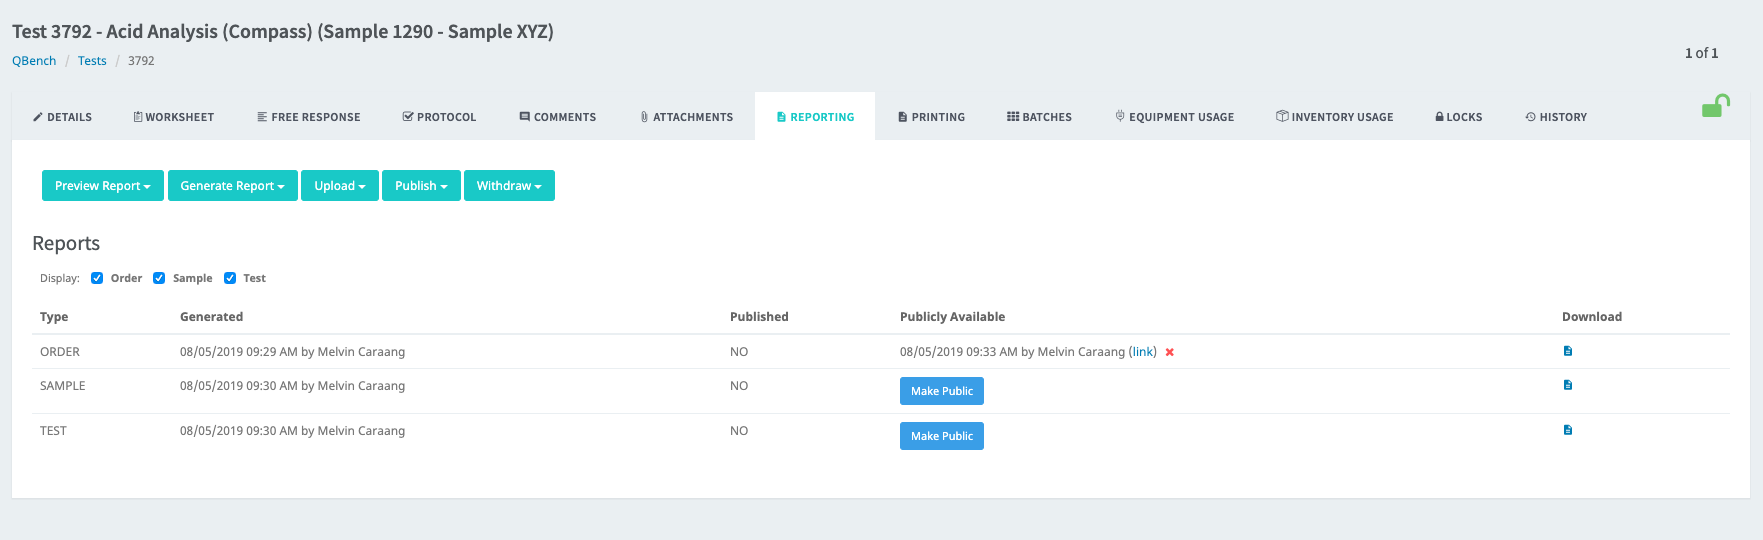The width and height of the screenshot is (1763, 540).
Task: Download the TEST report file icon
Action: point(1568,430)
